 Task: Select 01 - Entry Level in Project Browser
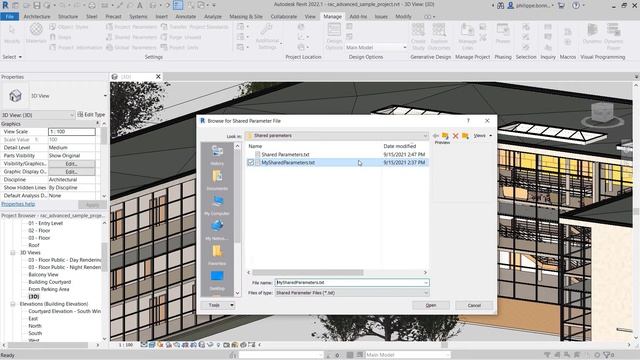point(45,223)
